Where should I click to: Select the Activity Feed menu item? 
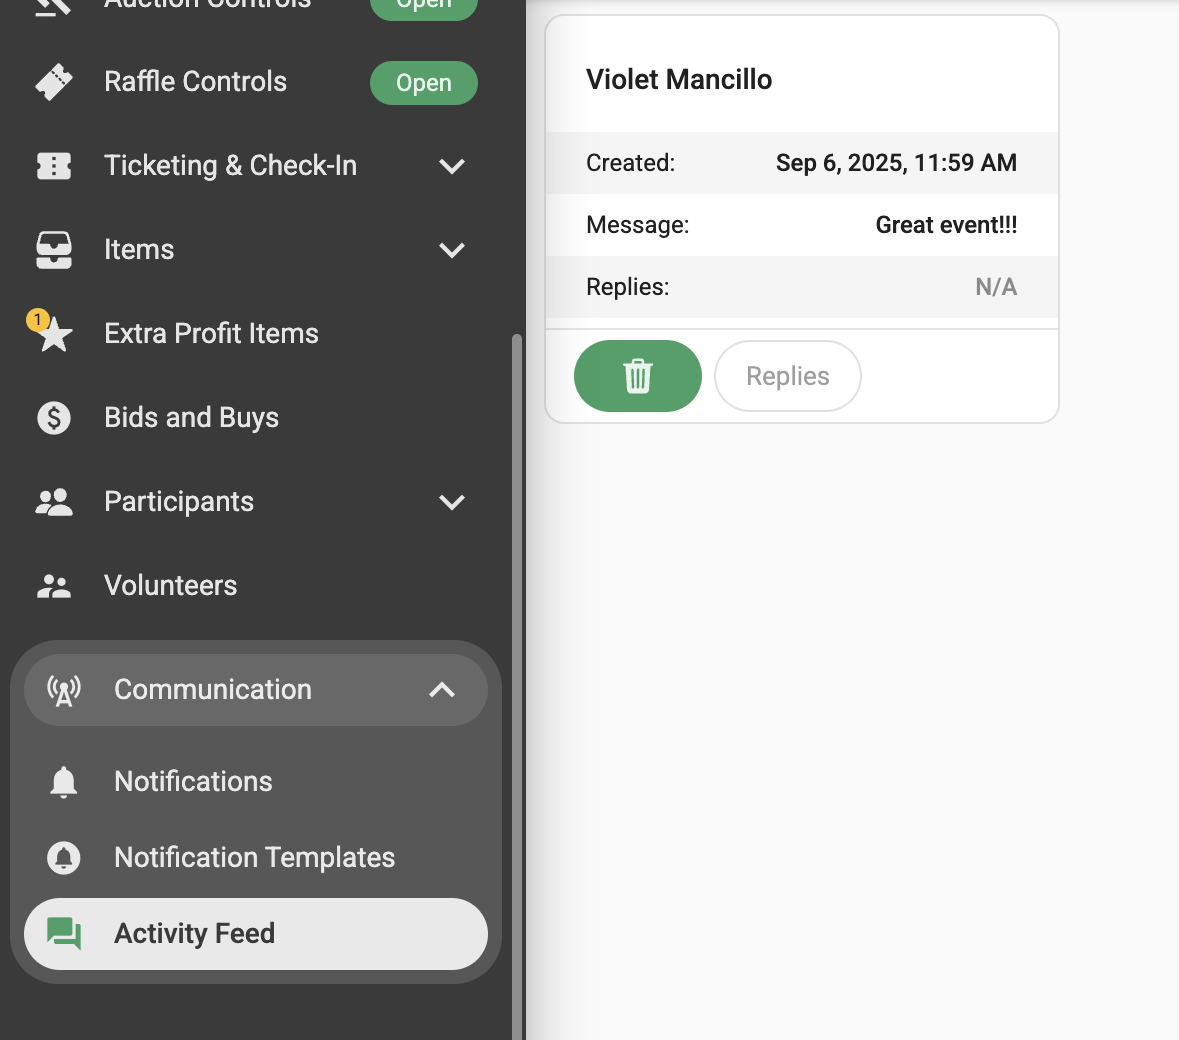[x=194, y=934]
